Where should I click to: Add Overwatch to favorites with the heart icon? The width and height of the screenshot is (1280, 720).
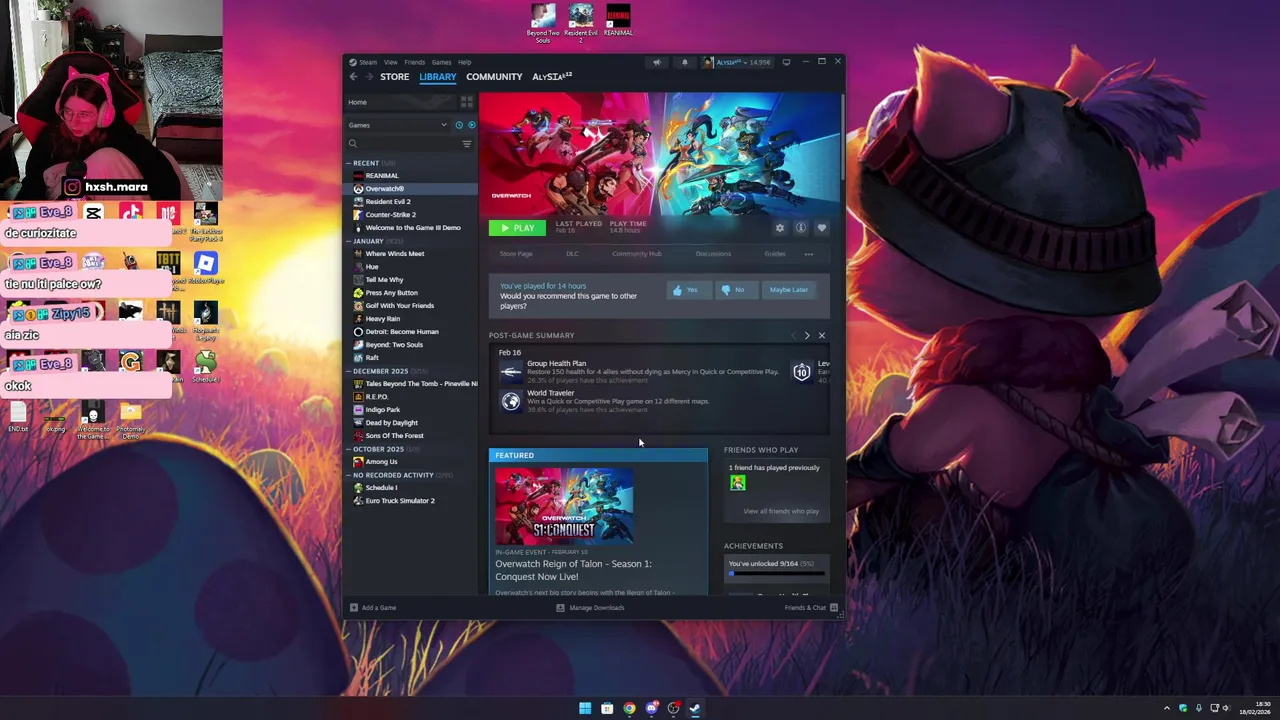coord(822,228)
